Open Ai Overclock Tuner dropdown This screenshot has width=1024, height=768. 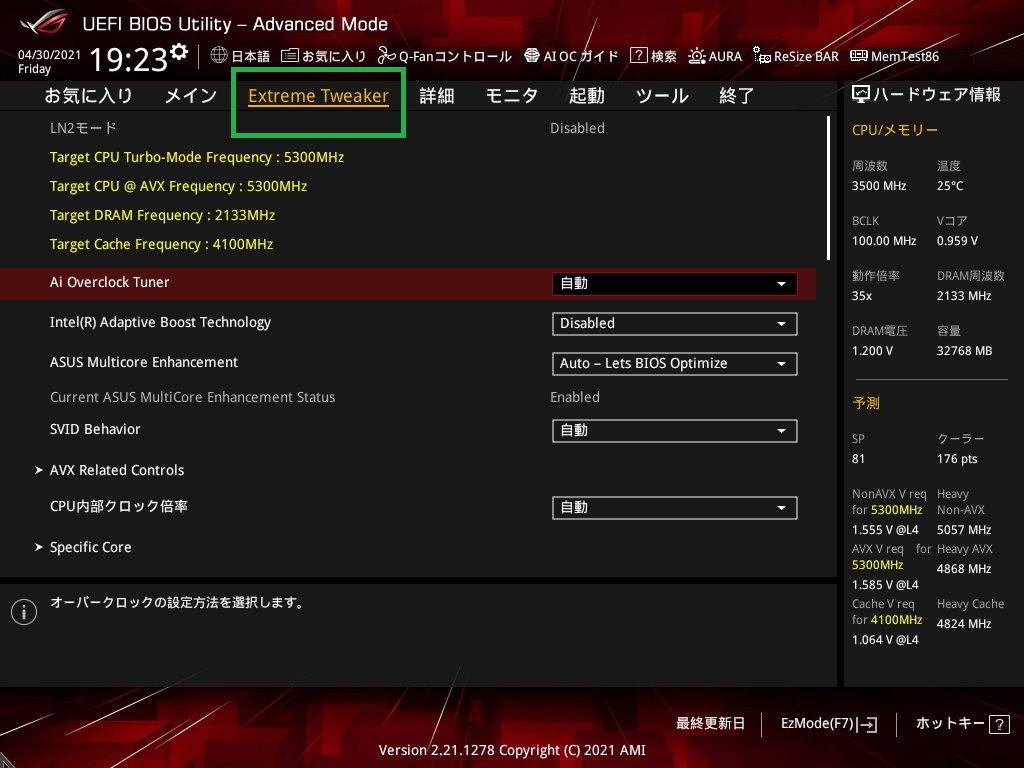674,283
